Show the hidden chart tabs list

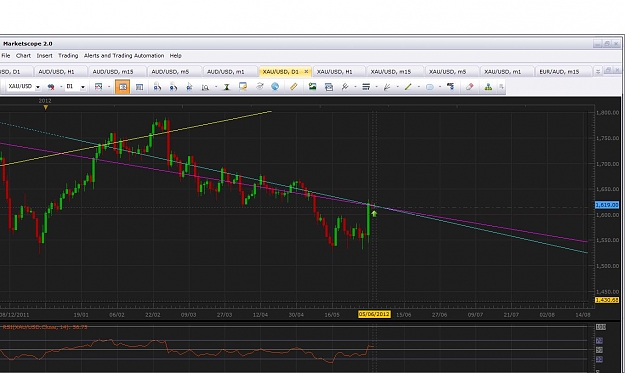tap(597, 71)
